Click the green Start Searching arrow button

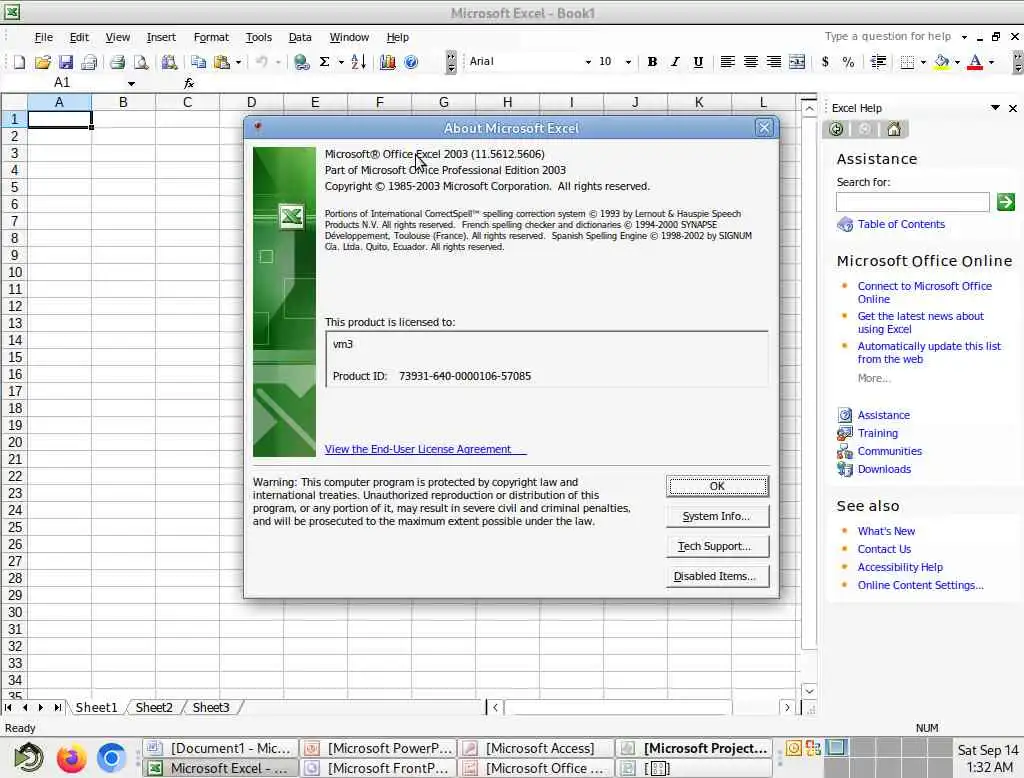(1006, 202)
